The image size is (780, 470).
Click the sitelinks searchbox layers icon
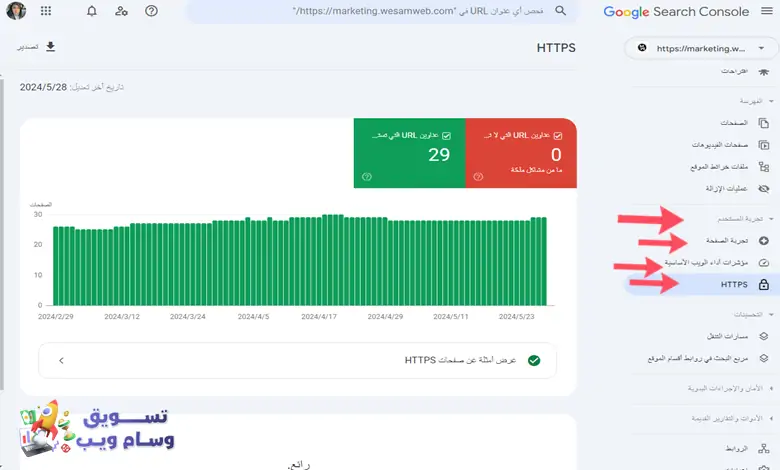pyautogui.click(x=764, y=358)
